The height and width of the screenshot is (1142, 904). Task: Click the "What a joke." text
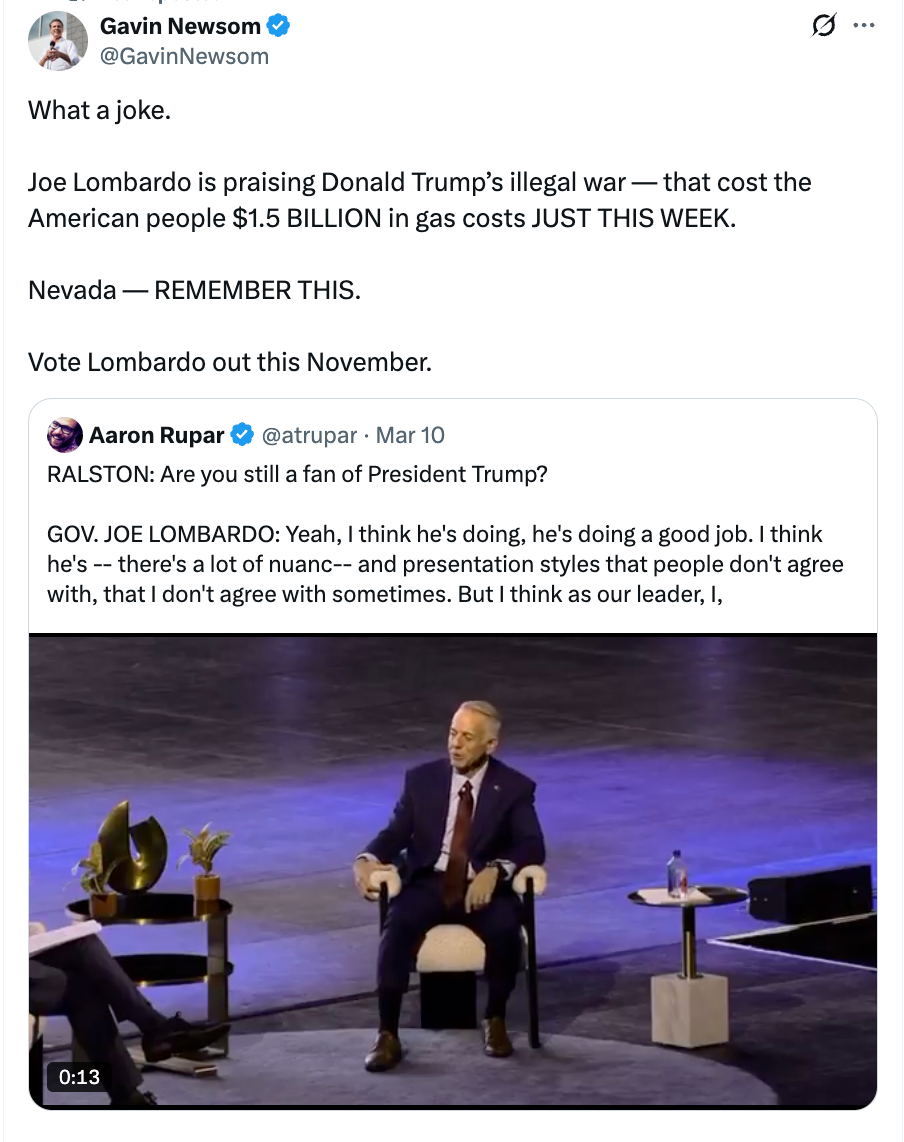(x=99, y=110)
